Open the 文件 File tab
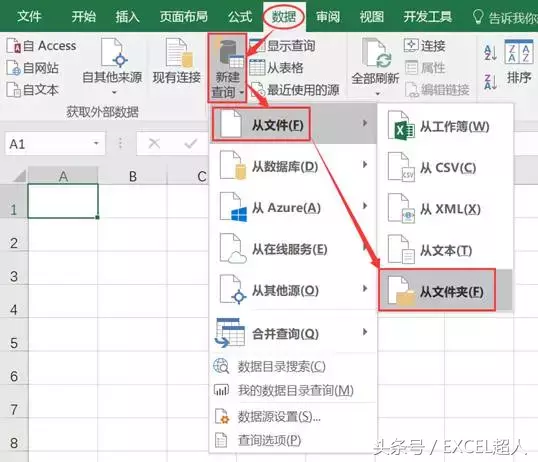This screenshot has height=462, width=538. pos(29,16)
